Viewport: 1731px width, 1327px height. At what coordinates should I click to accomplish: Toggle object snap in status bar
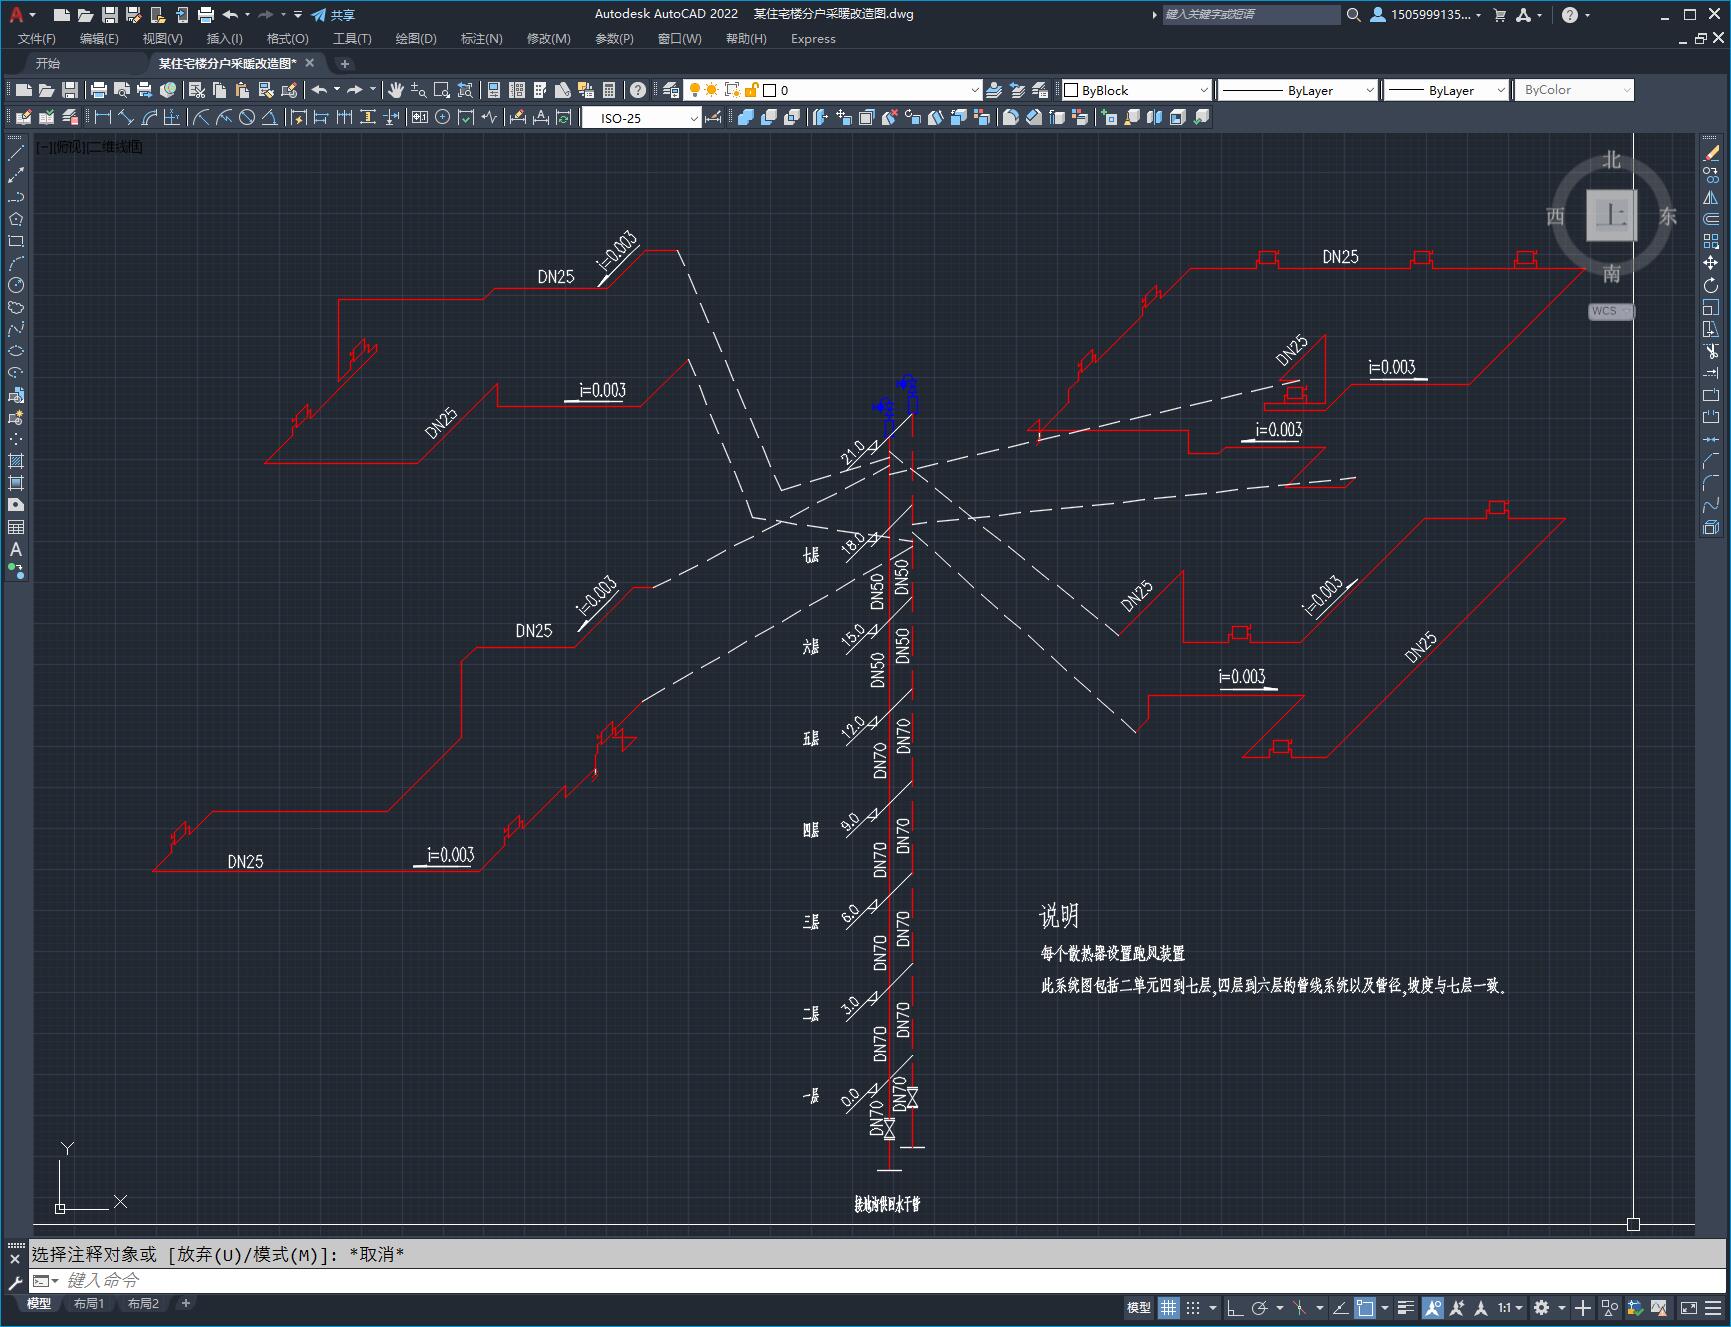coord(1366,1307)
